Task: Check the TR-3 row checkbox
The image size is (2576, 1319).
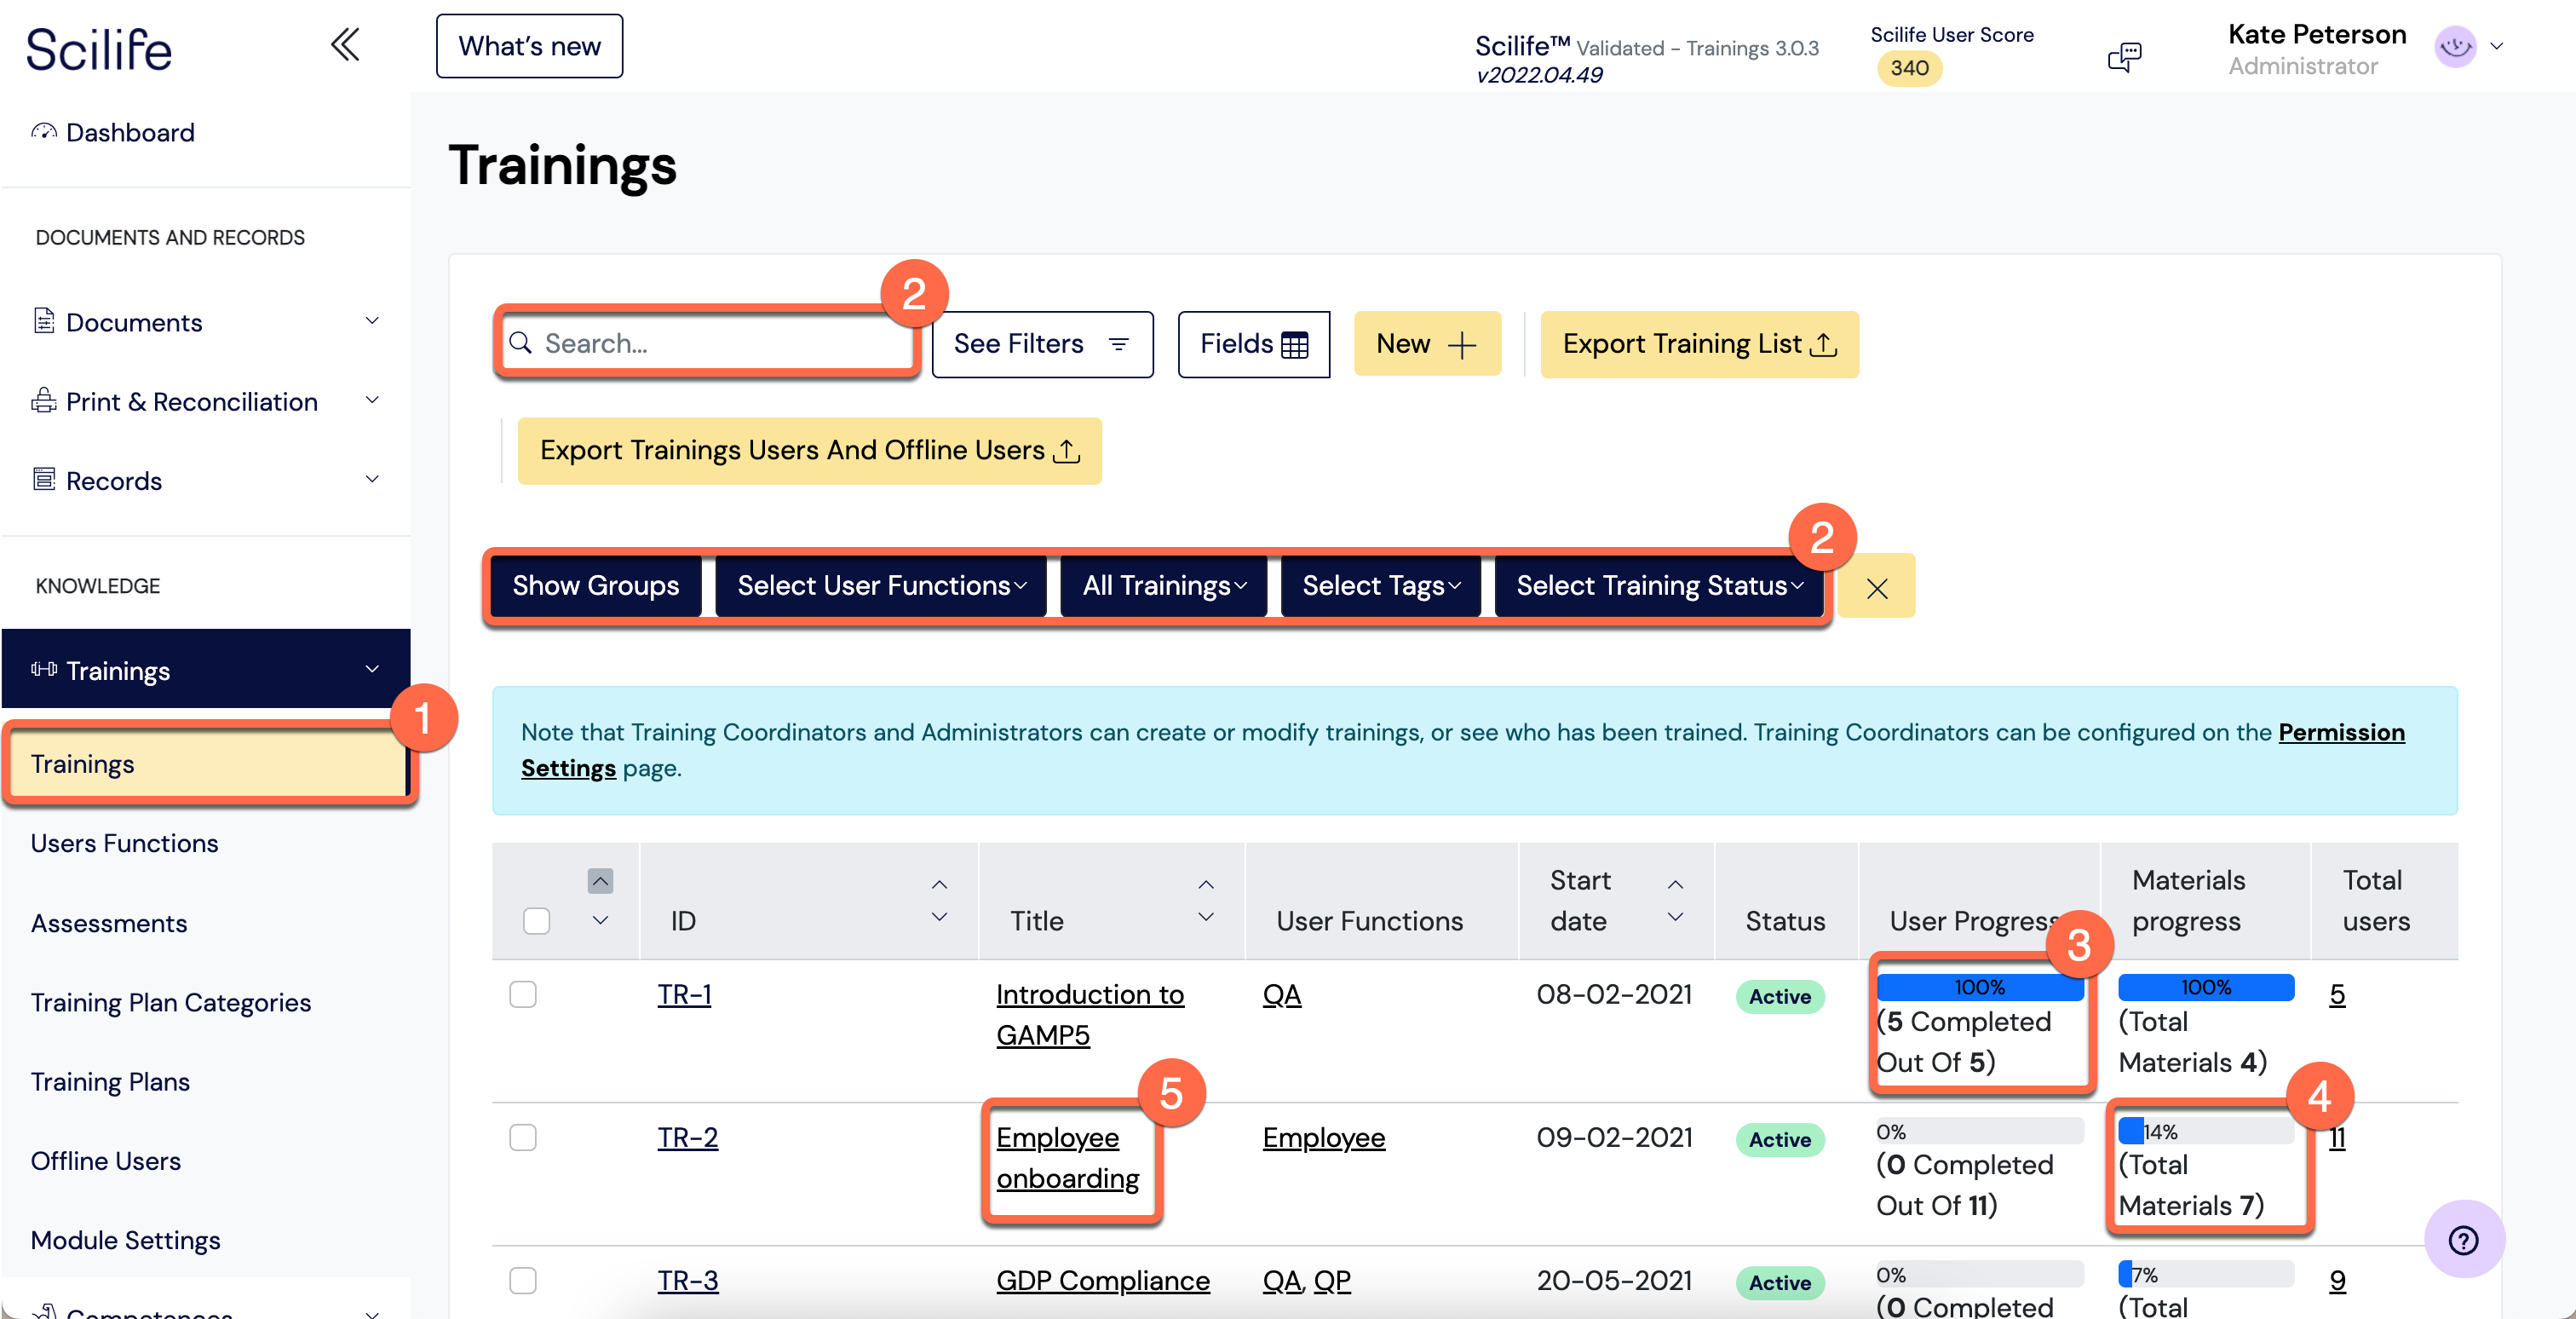Action: pos(523,1281)
